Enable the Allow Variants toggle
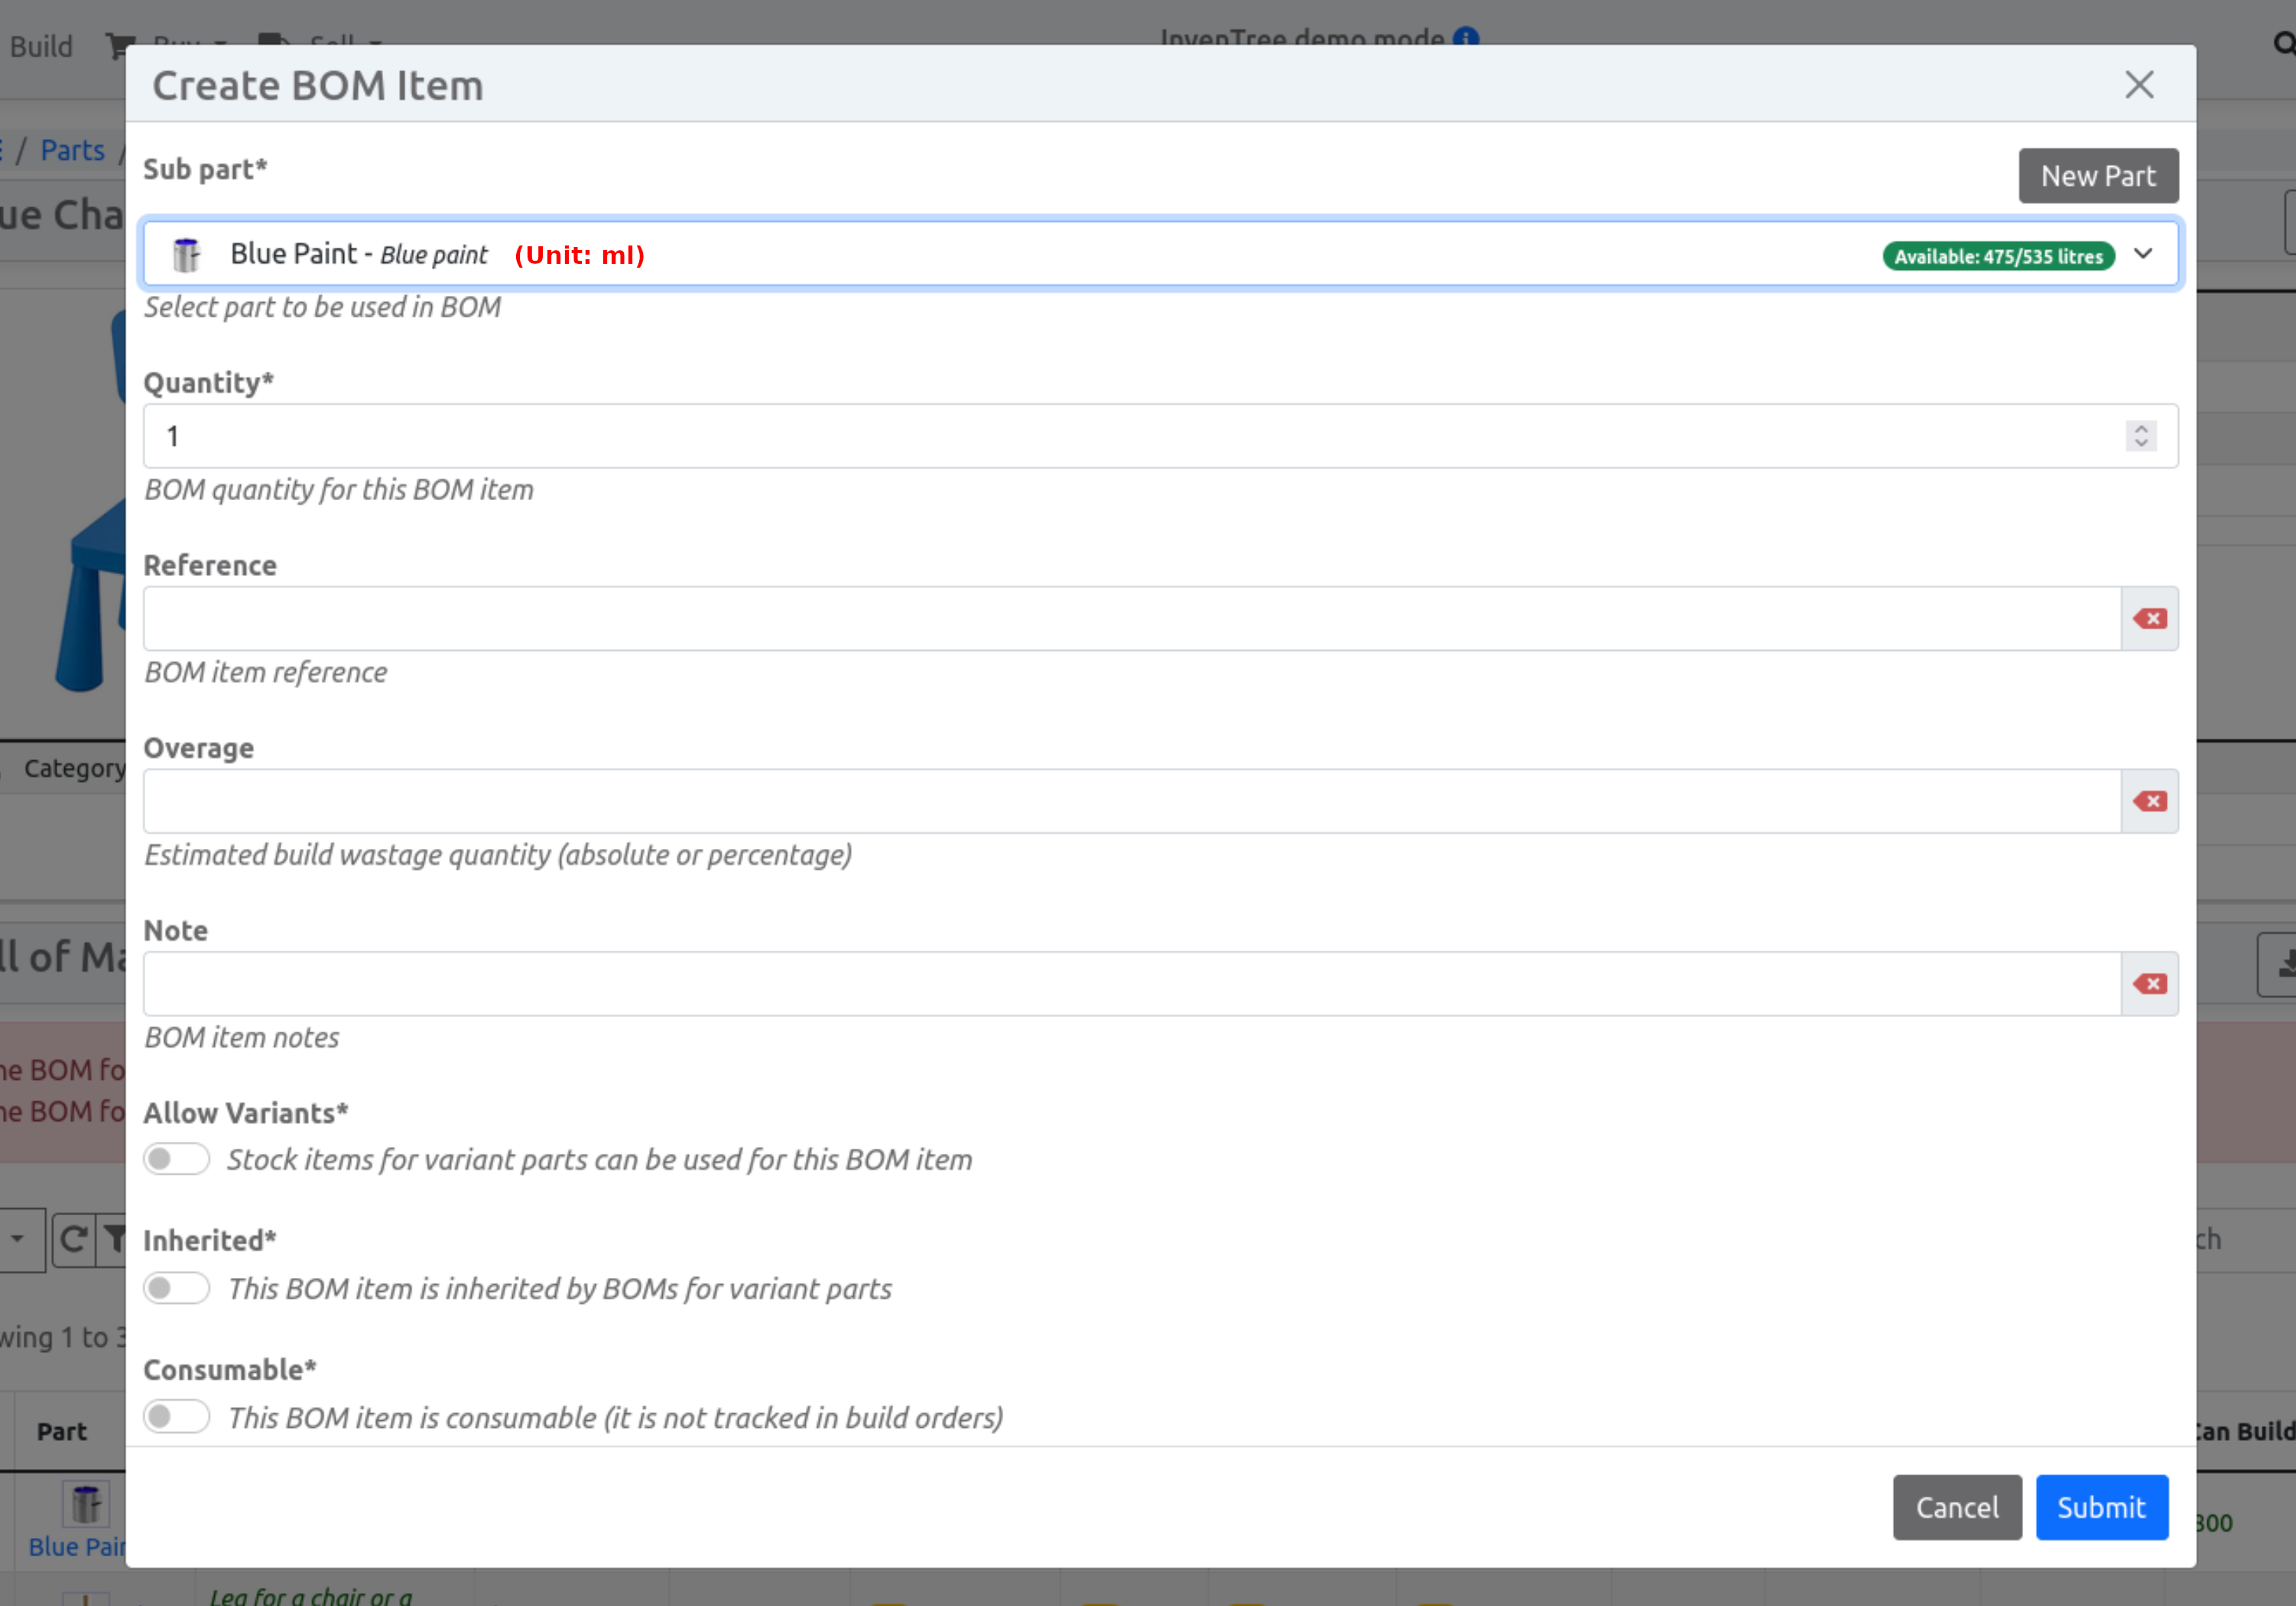Screen dimensions: 2296x1606 tap(176, 1158)
